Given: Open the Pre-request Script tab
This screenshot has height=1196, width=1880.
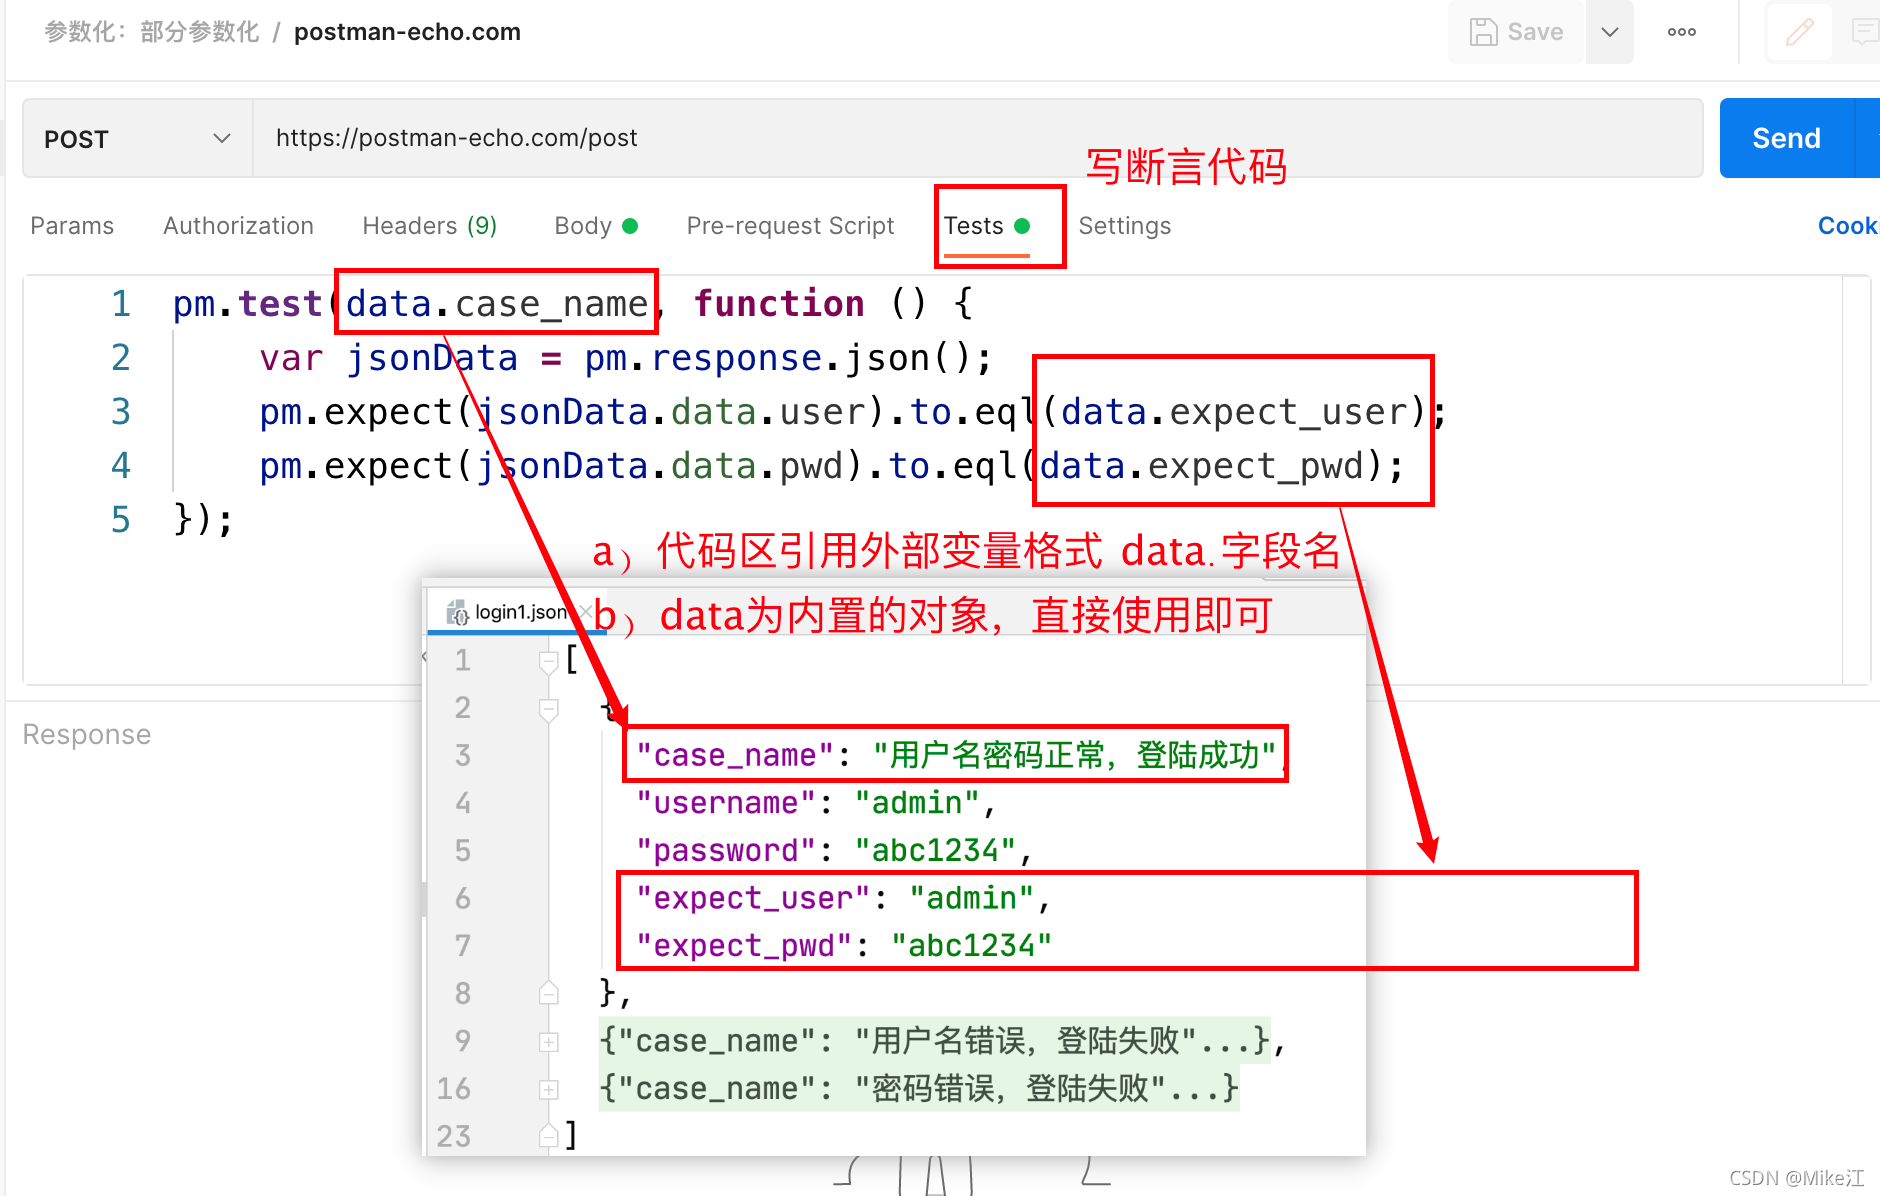Looking at the screenshot, I should coord(790,226).
